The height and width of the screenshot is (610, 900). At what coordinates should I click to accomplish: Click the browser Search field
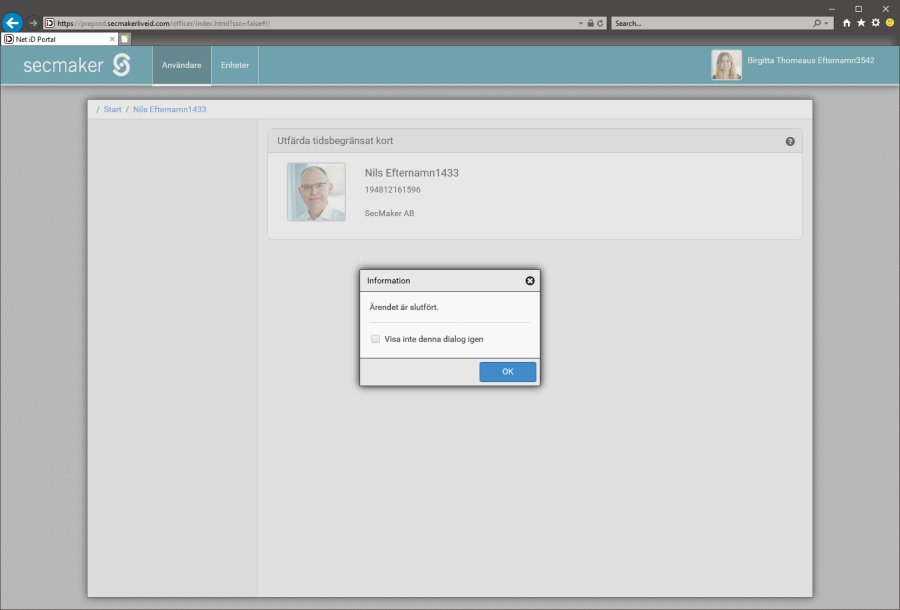[712, 24]
